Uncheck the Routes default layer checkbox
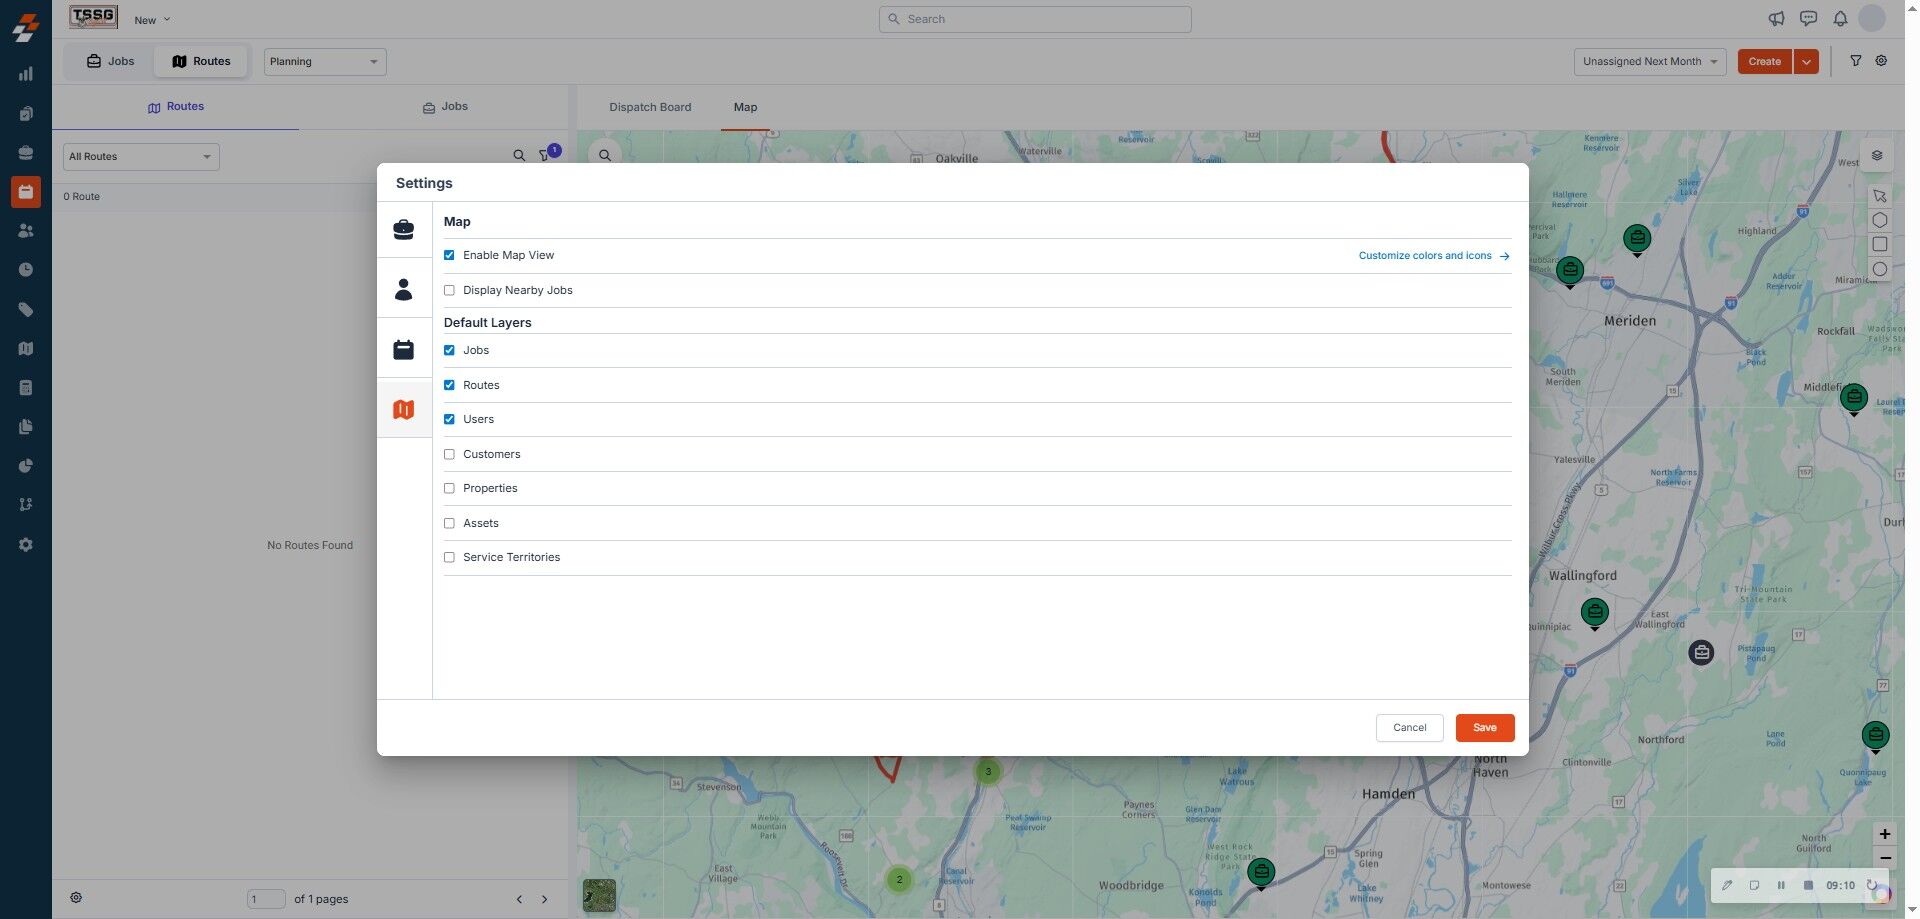 pyautogui.click(x=449, y=385)
